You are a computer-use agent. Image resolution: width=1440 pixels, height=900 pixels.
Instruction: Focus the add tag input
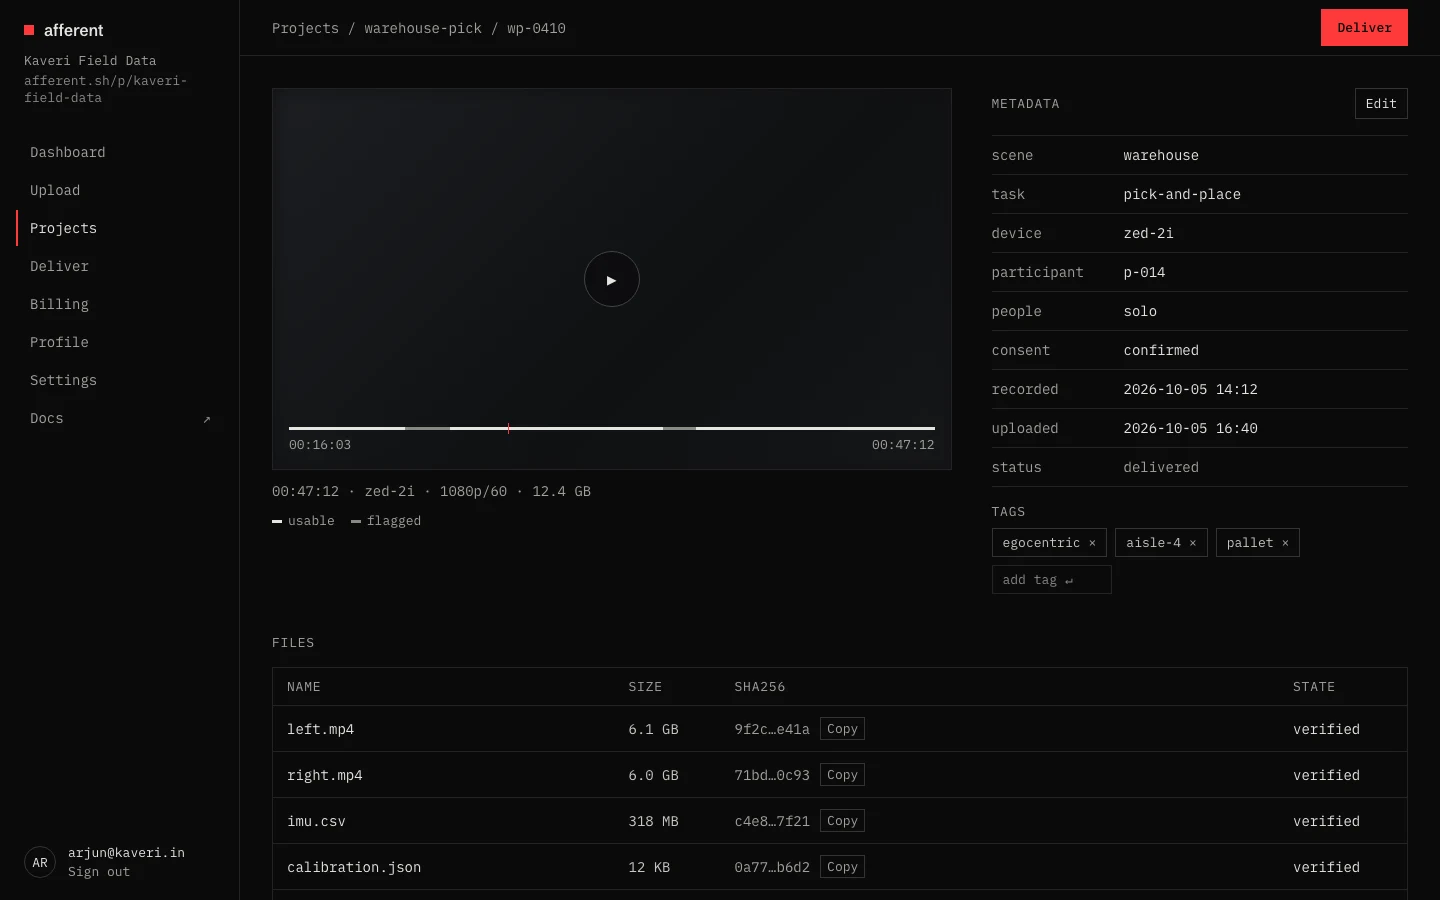pos(1051,580)
